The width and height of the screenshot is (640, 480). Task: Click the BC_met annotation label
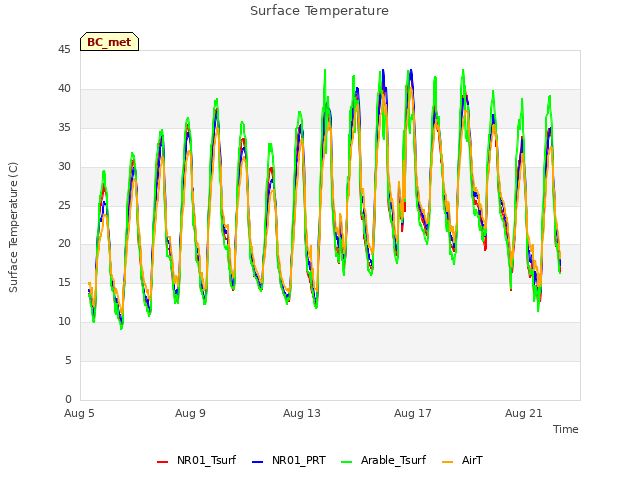pyautogui.click(x=109, y=42)
